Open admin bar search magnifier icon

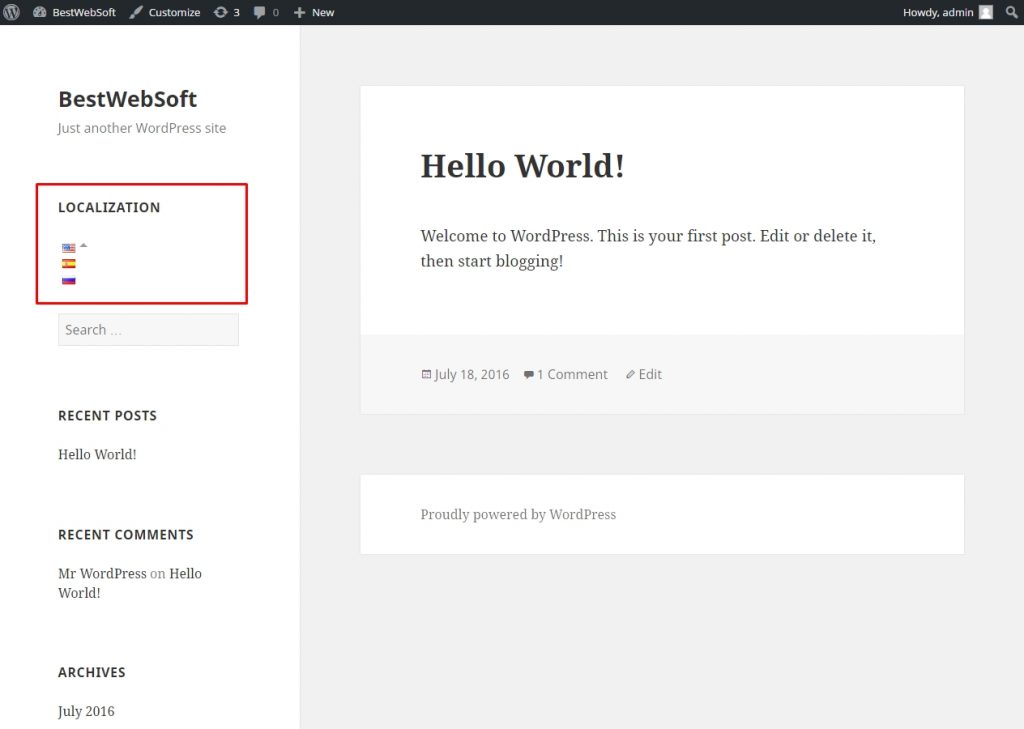coord(1012,12)
